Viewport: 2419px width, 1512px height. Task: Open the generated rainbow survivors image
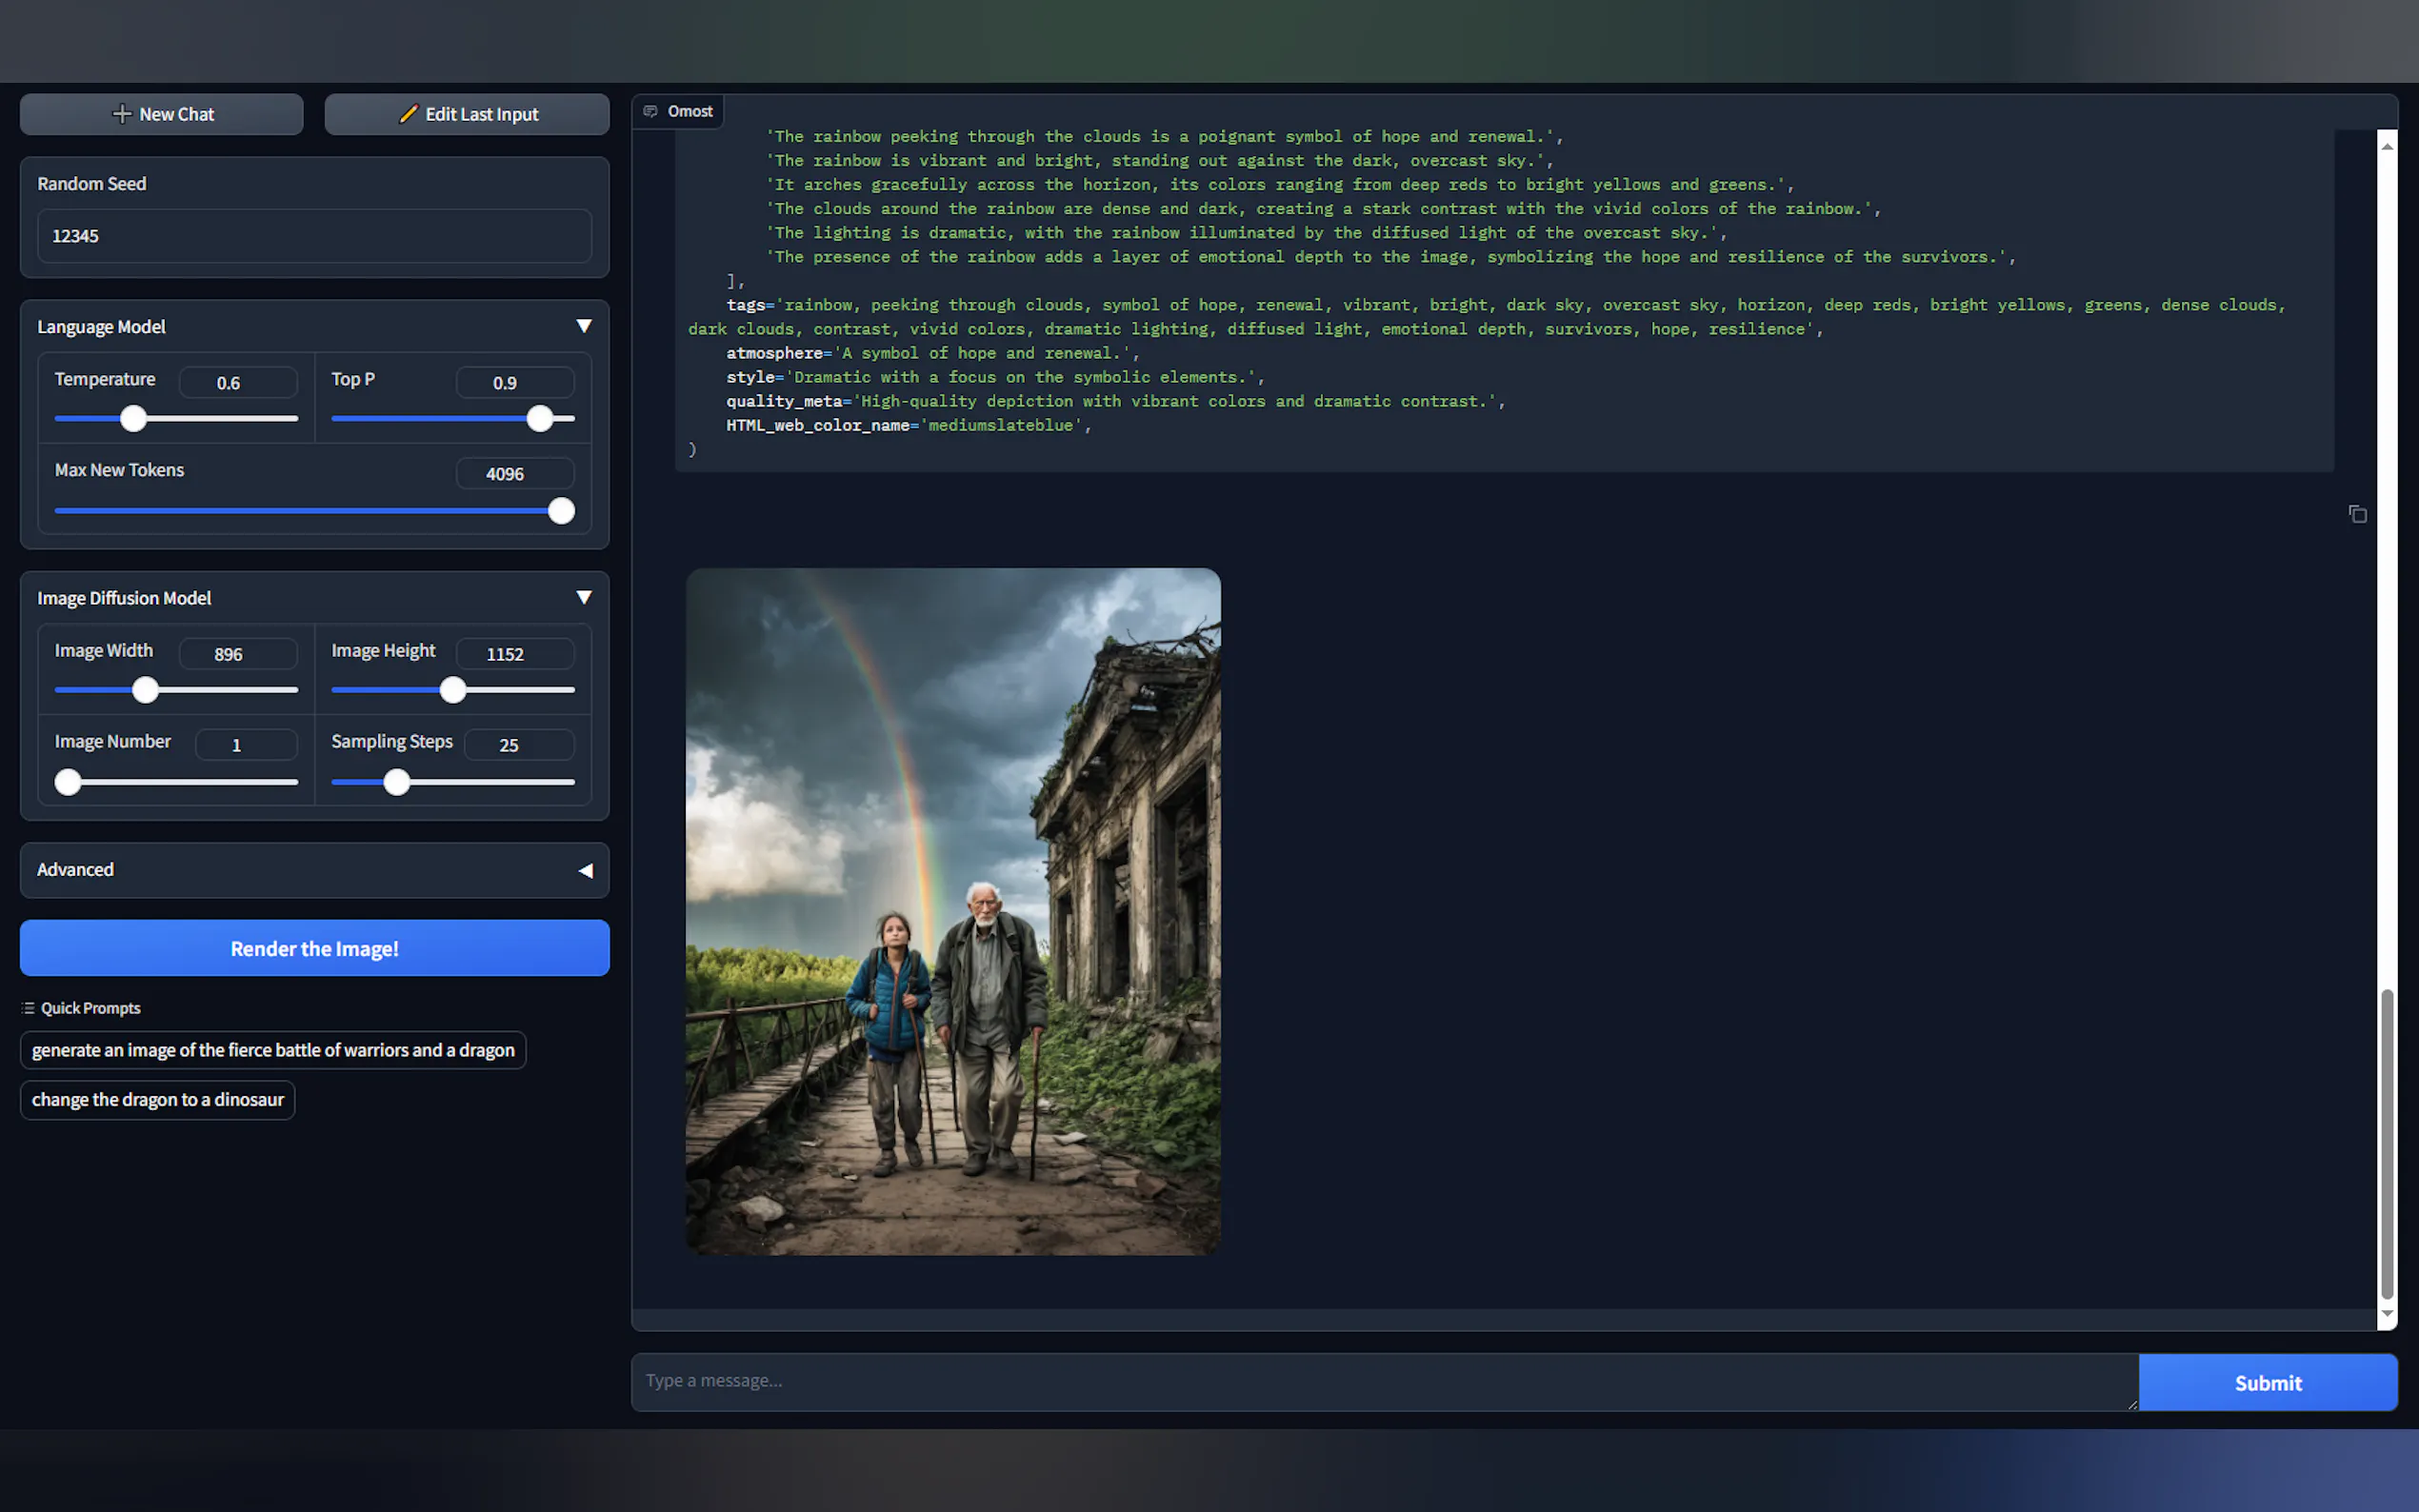point(953,911)
